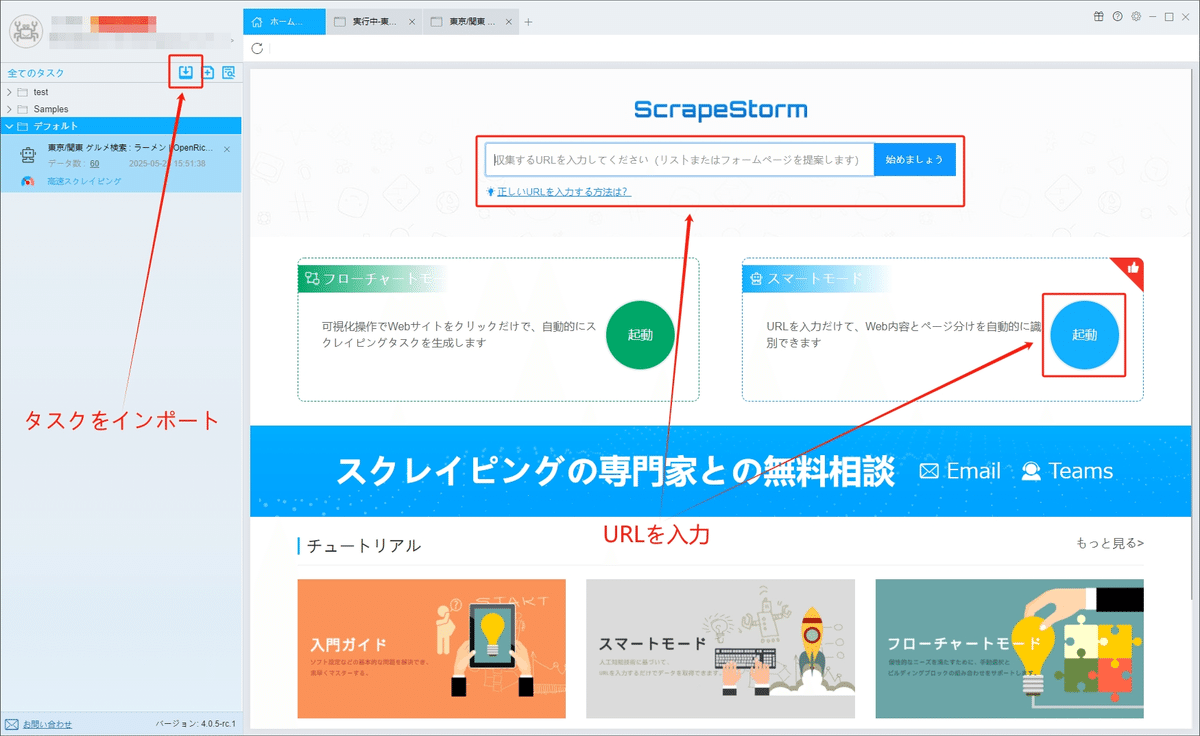Image resolution: width=1200 pixels, height=736 pixels.
Task: Click the 始めましょう button
Action: pos(915,160)
